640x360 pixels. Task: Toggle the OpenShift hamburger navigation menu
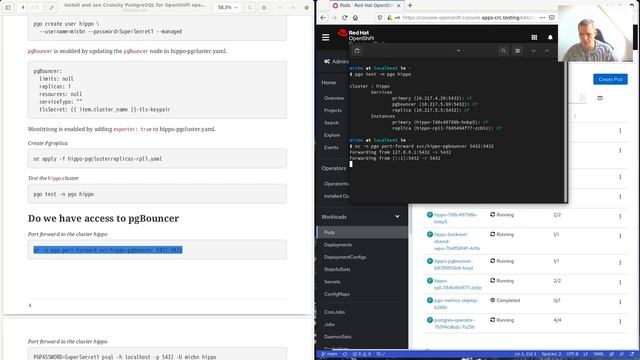click(x=325, y=38)
